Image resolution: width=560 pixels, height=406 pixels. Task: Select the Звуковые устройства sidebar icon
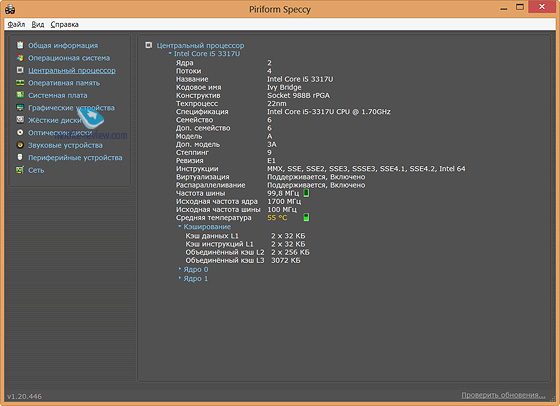20,145
